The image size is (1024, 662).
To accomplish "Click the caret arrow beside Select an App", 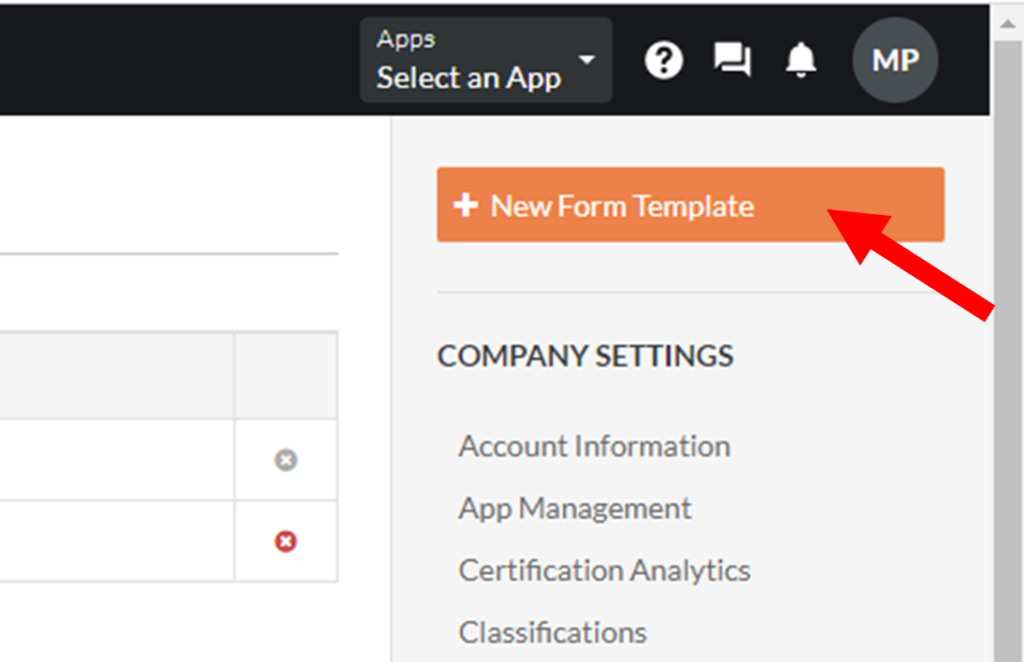I will pos(587,59).
